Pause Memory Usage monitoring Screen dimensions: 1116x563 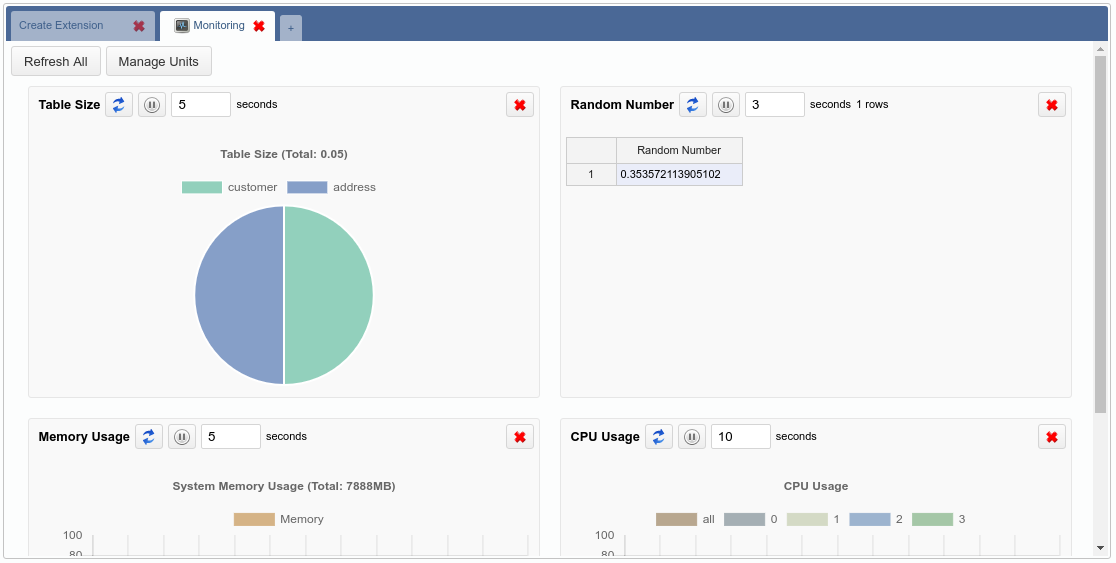(182, 437)
